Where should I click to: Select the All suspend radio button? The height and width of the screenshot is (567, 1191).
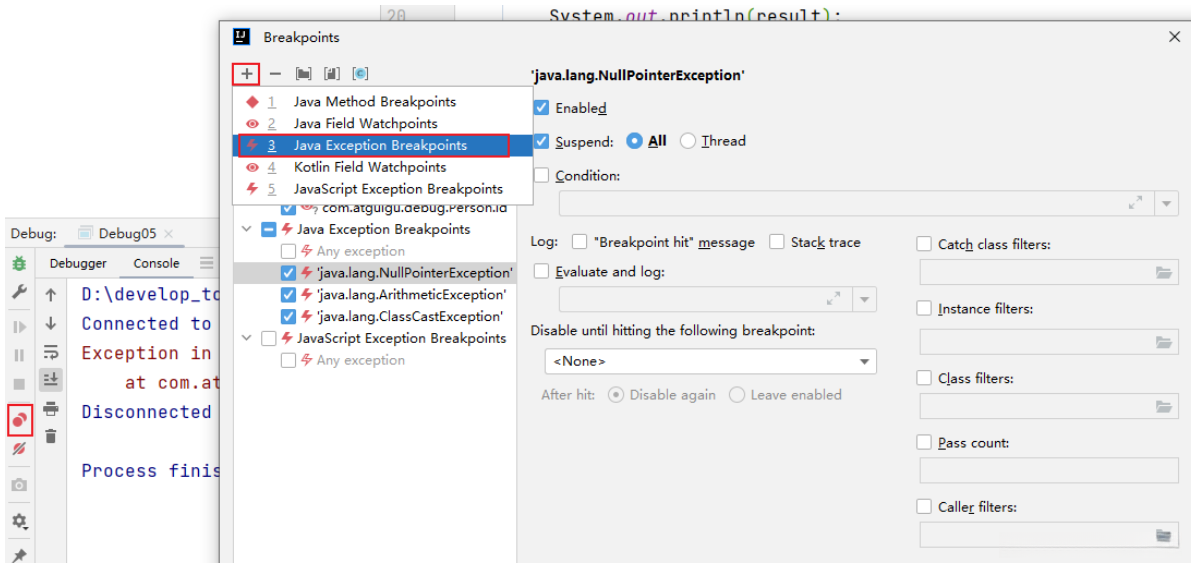click(633, 141)
